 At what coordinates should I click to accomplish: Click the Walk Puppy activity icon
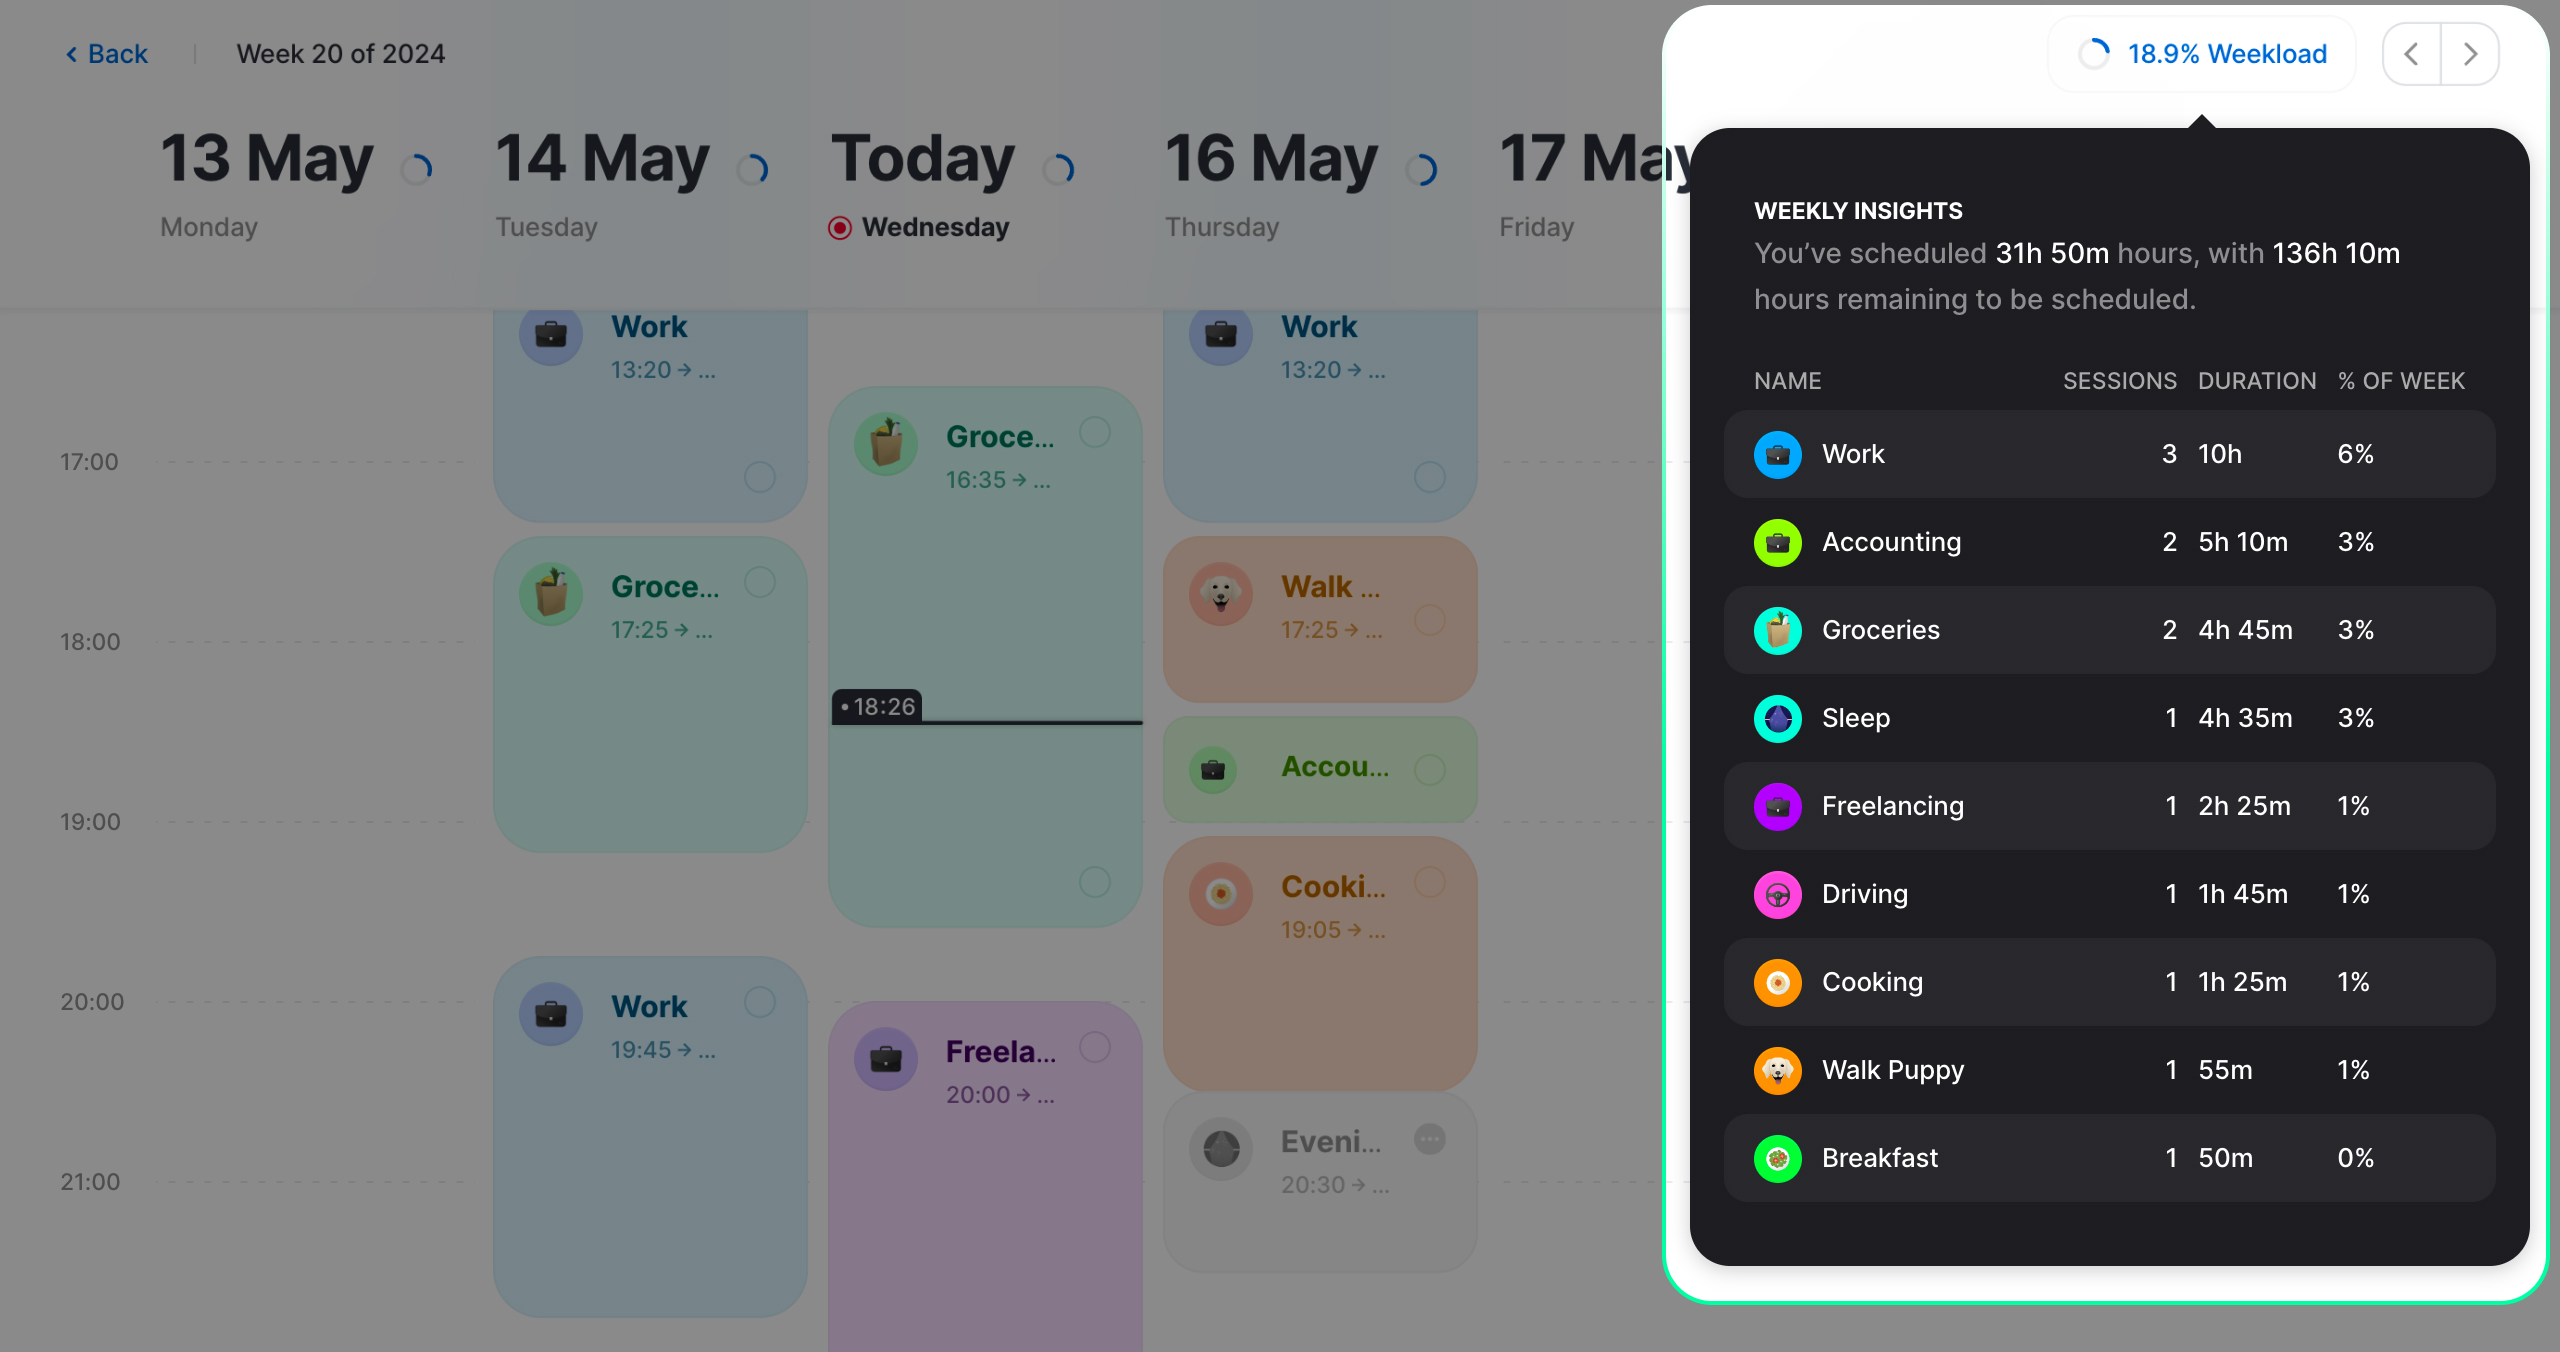click(x=1778, y=1069)
